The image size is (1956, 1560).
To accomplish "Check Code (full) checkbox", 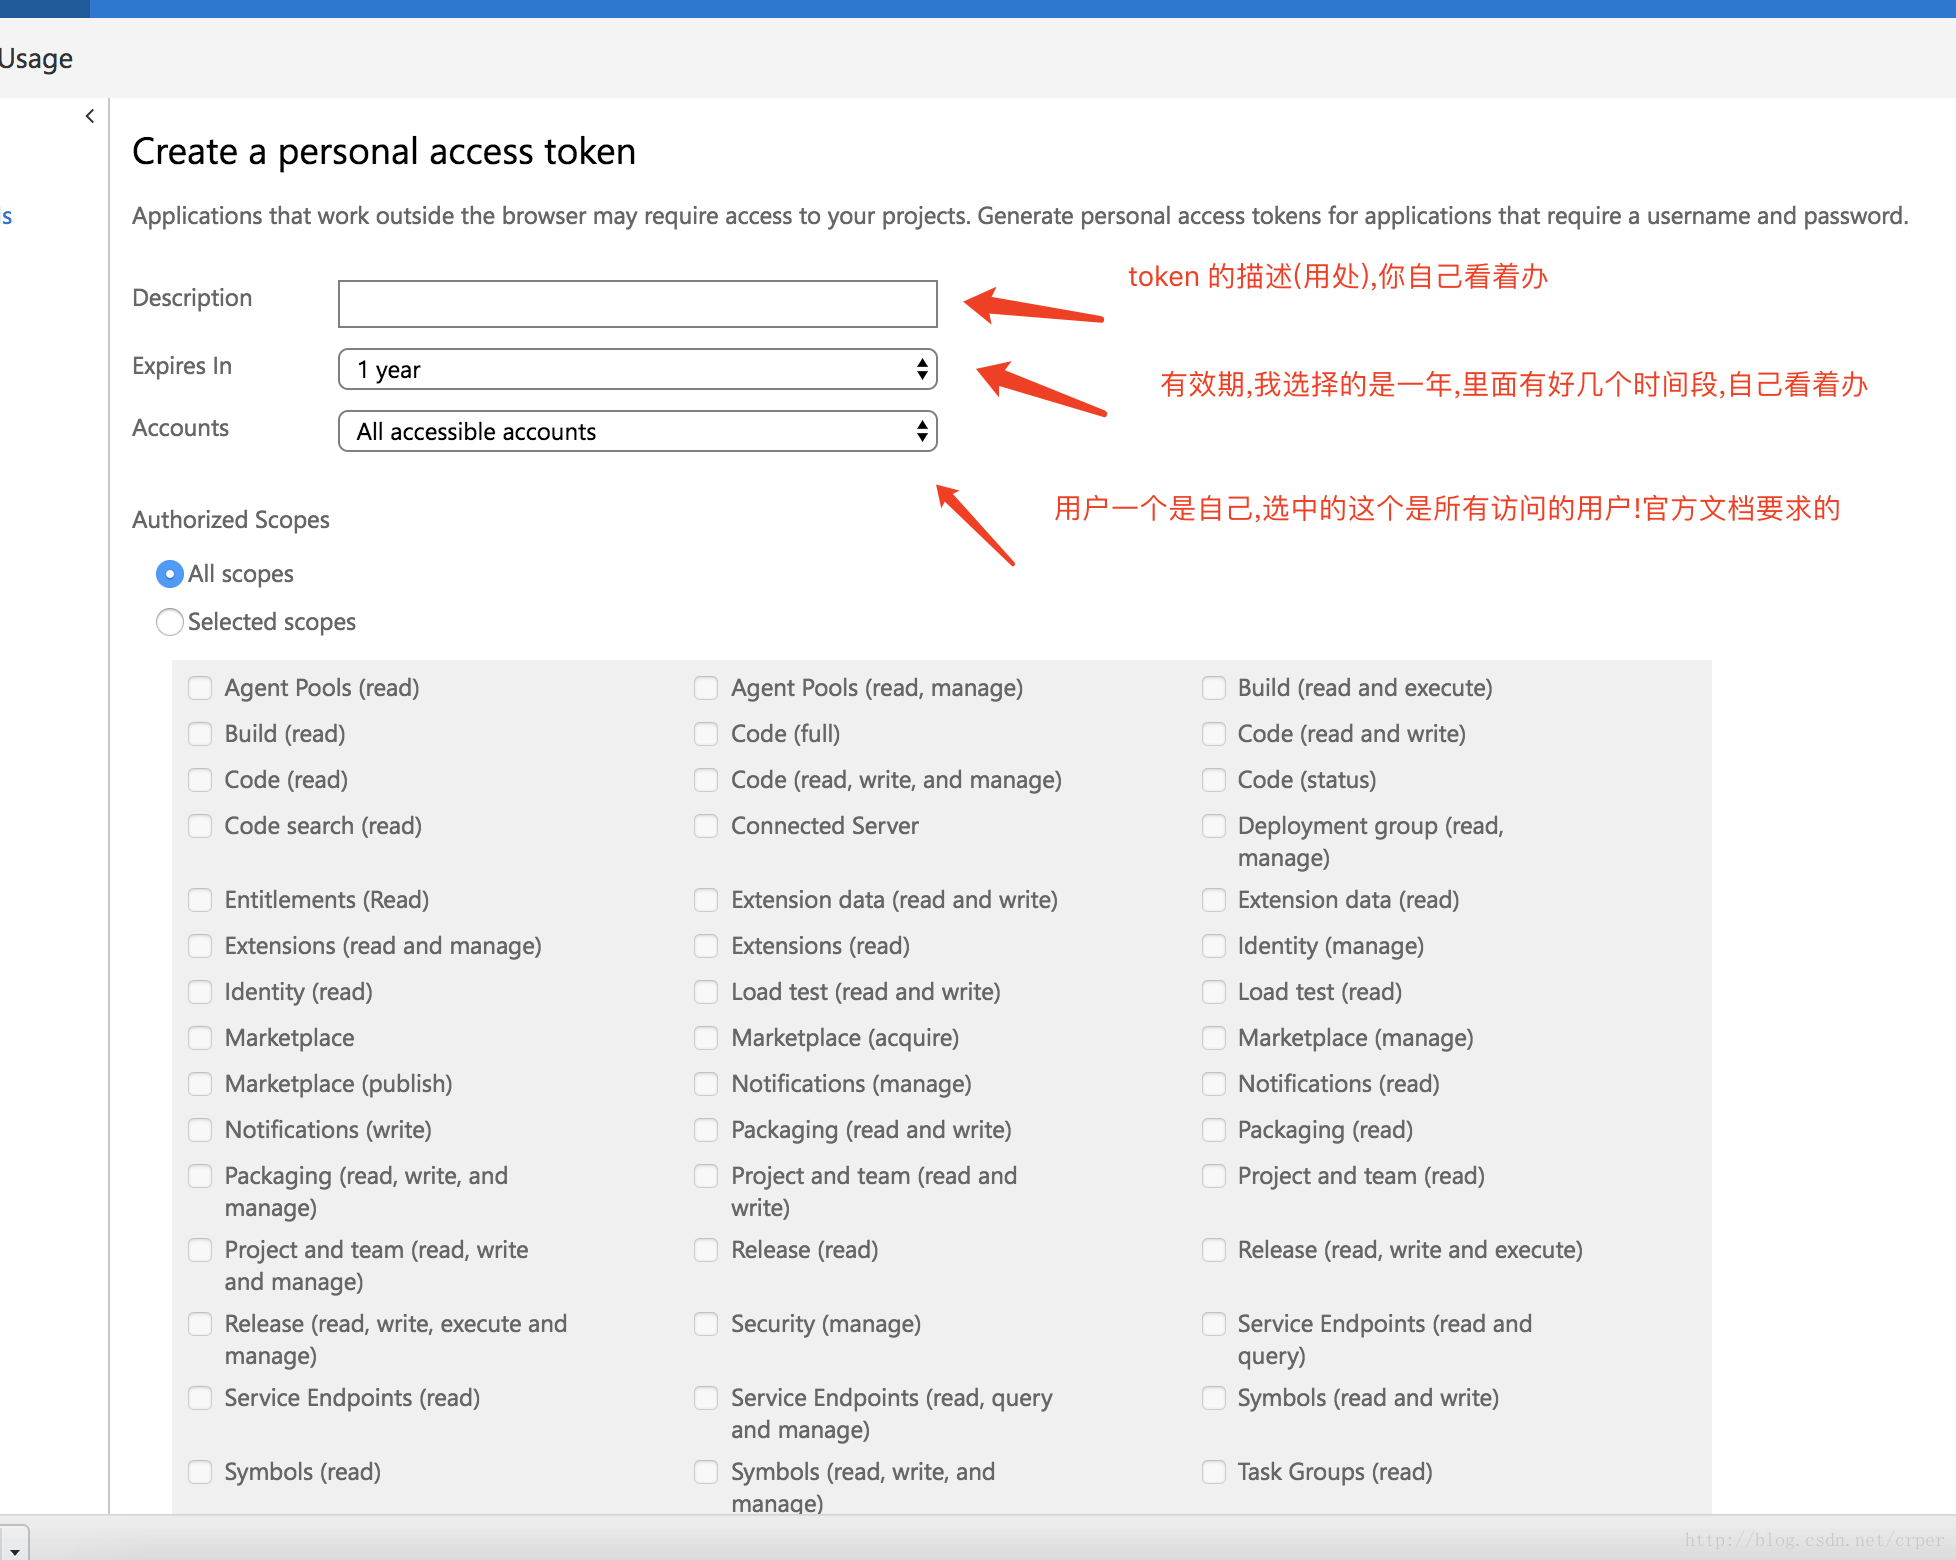I will pyautogui.click(x=706, y=734).
